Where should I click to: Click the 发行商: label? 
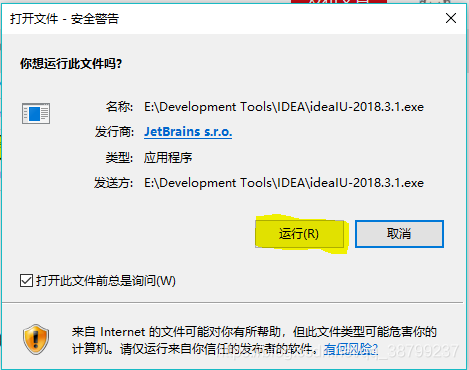click(x=114, y=132)
